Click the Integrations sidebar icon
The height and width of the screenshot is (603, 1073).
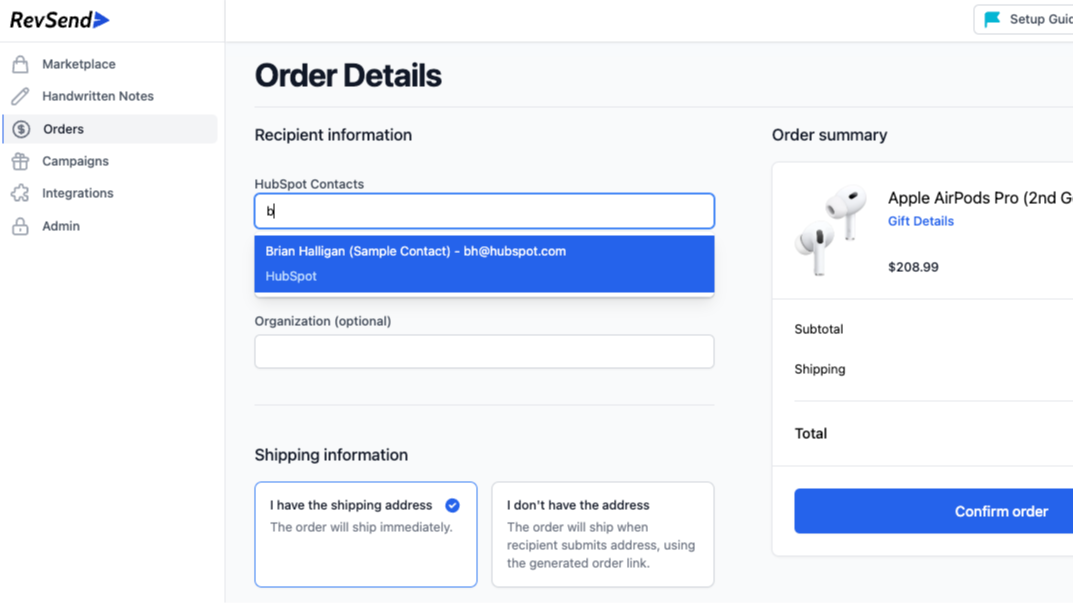coord(21,193)
